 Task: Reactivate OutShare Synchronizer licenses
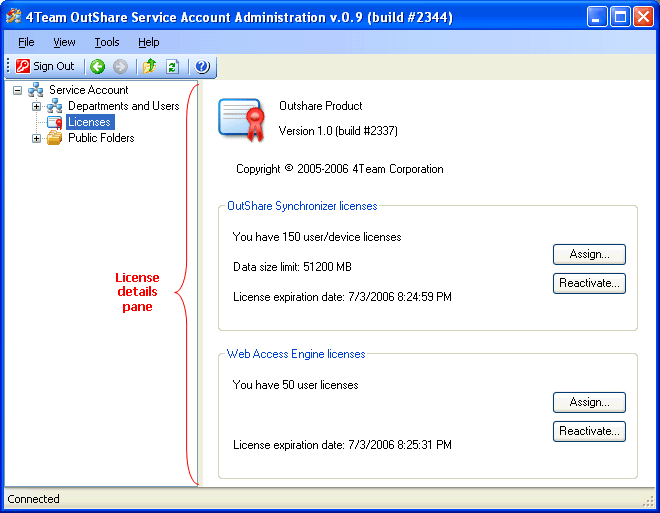[589, 283]
